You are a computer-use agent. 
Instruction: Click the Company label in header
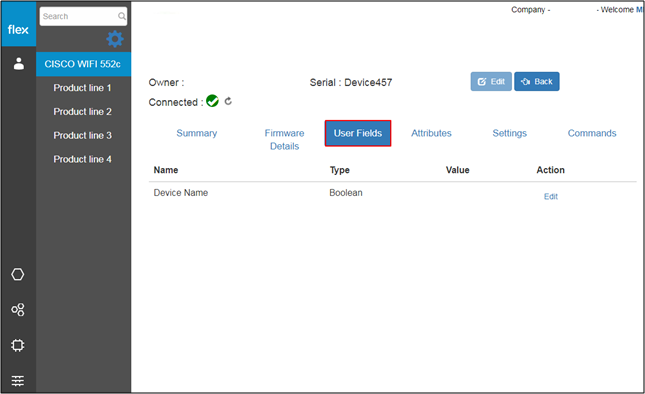[x=531, y=9]
